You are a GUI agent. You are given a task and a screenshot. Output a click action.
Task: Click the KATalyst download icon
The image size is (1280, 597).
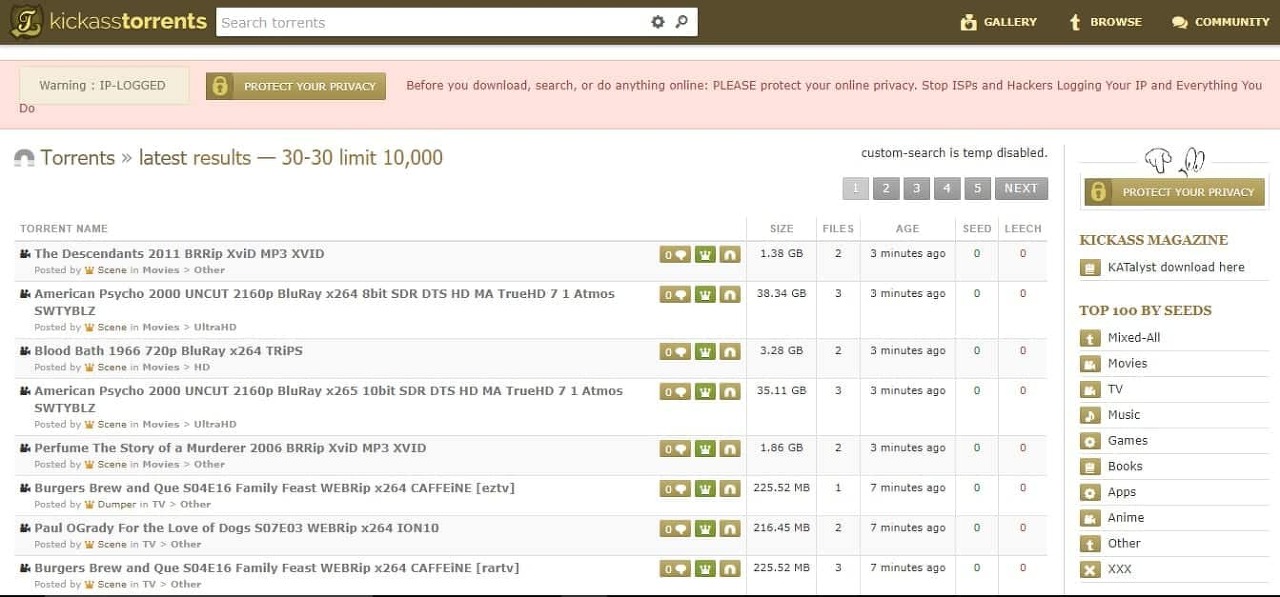click(1090, 268)
